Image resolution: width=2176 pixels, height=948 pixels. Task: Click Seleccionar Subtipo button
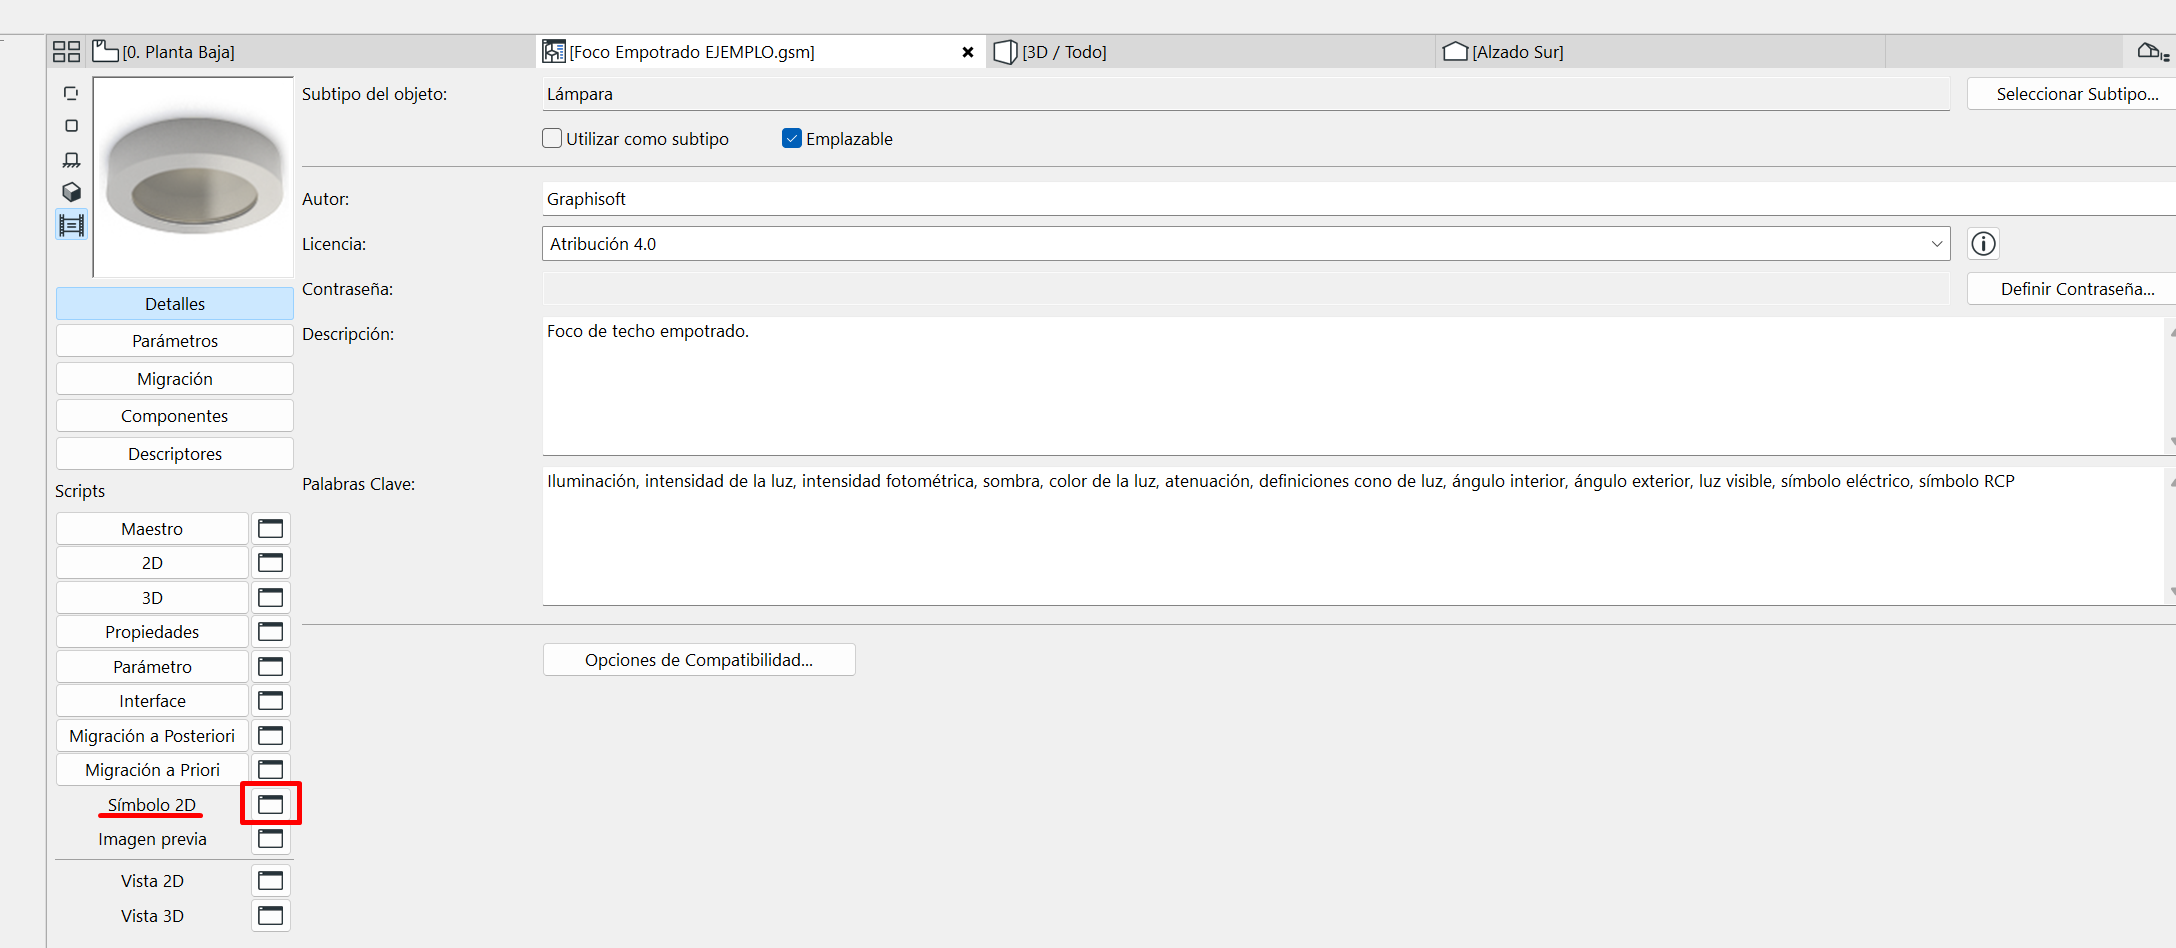tap(2076, 94)
